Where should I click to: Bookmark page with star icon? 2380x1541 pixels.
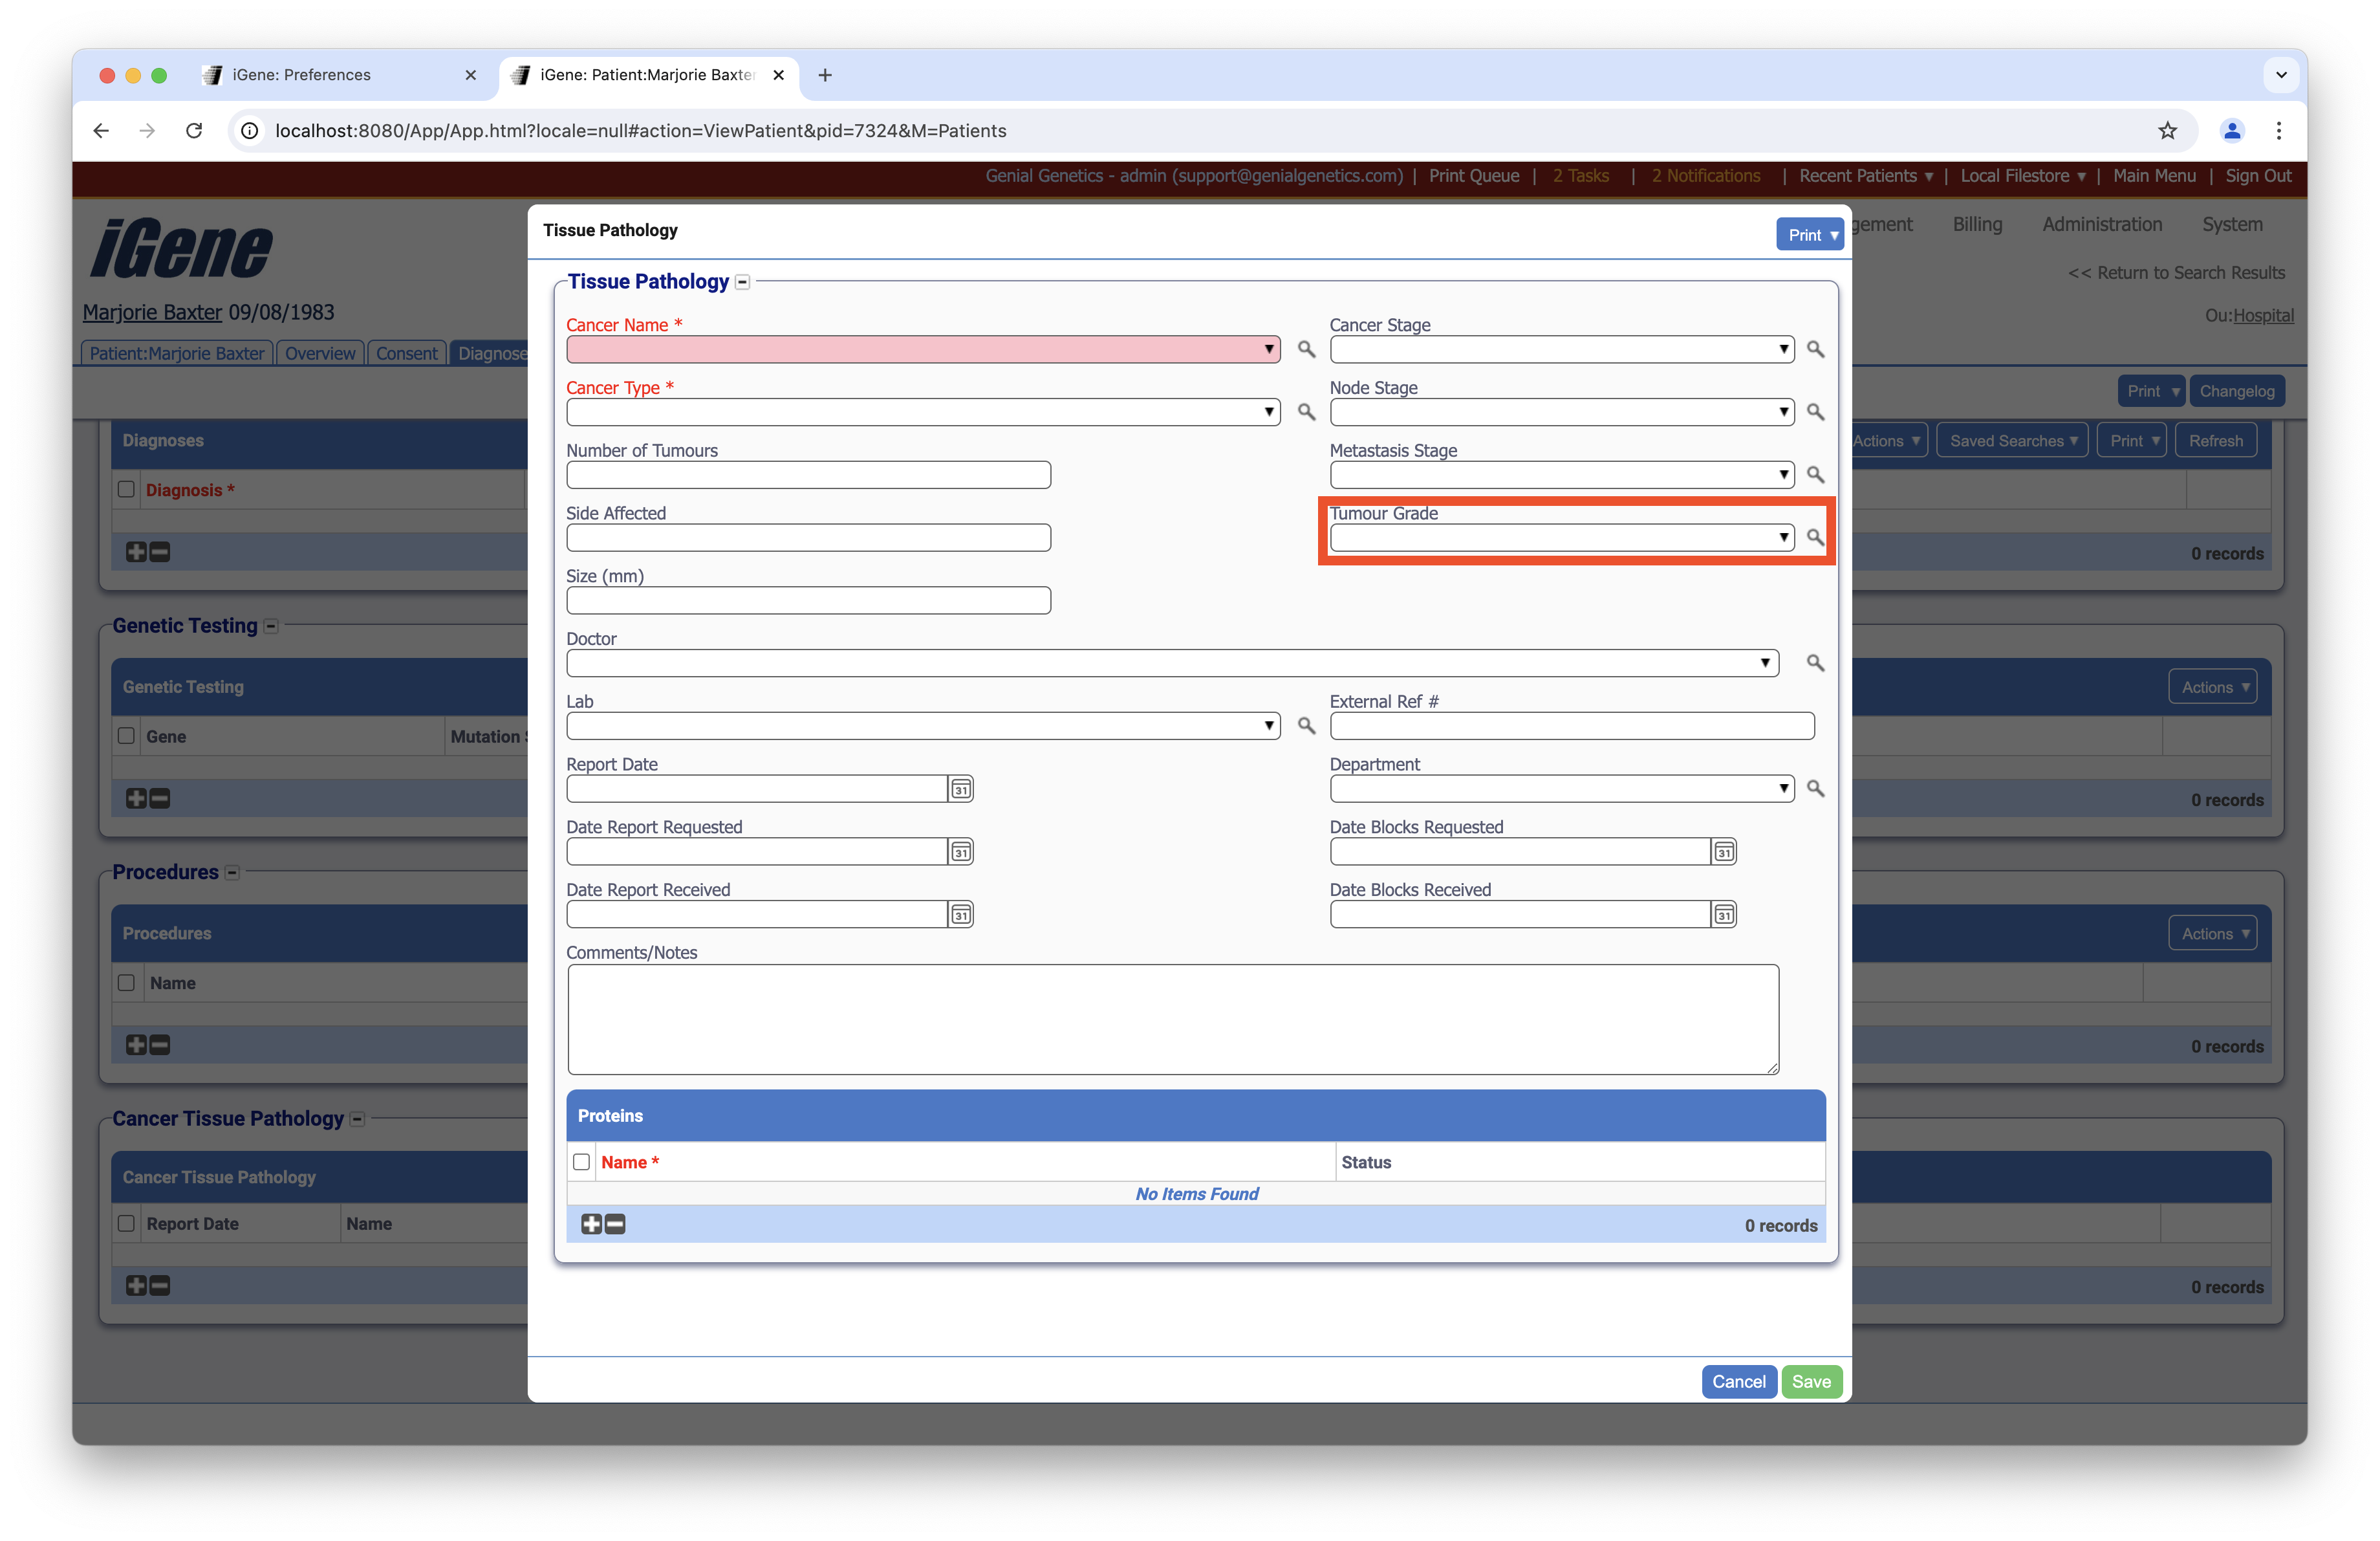(2167, 131)
